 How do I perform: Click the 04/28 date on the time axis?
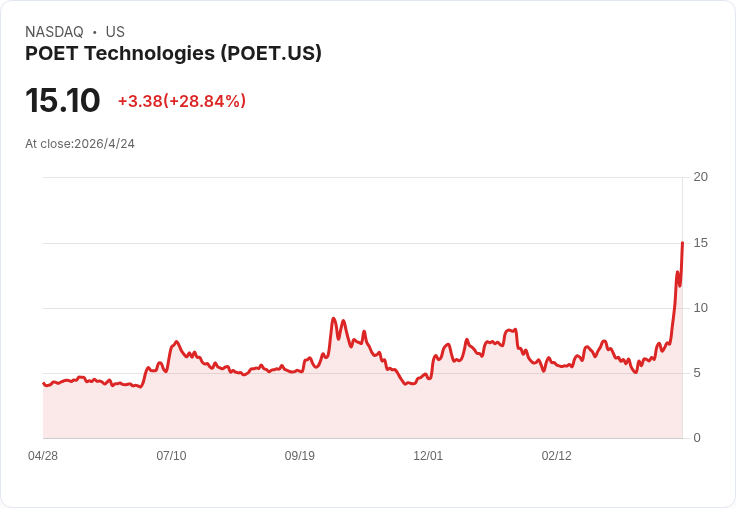43,456
